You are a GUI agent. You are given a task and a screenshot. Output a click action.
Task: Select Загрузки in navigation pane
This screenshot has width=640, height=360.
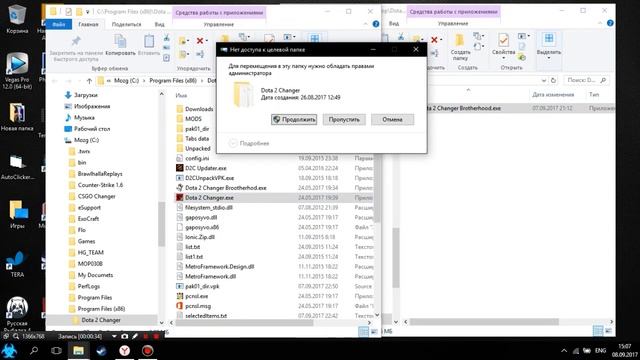(x=86, y=95)
